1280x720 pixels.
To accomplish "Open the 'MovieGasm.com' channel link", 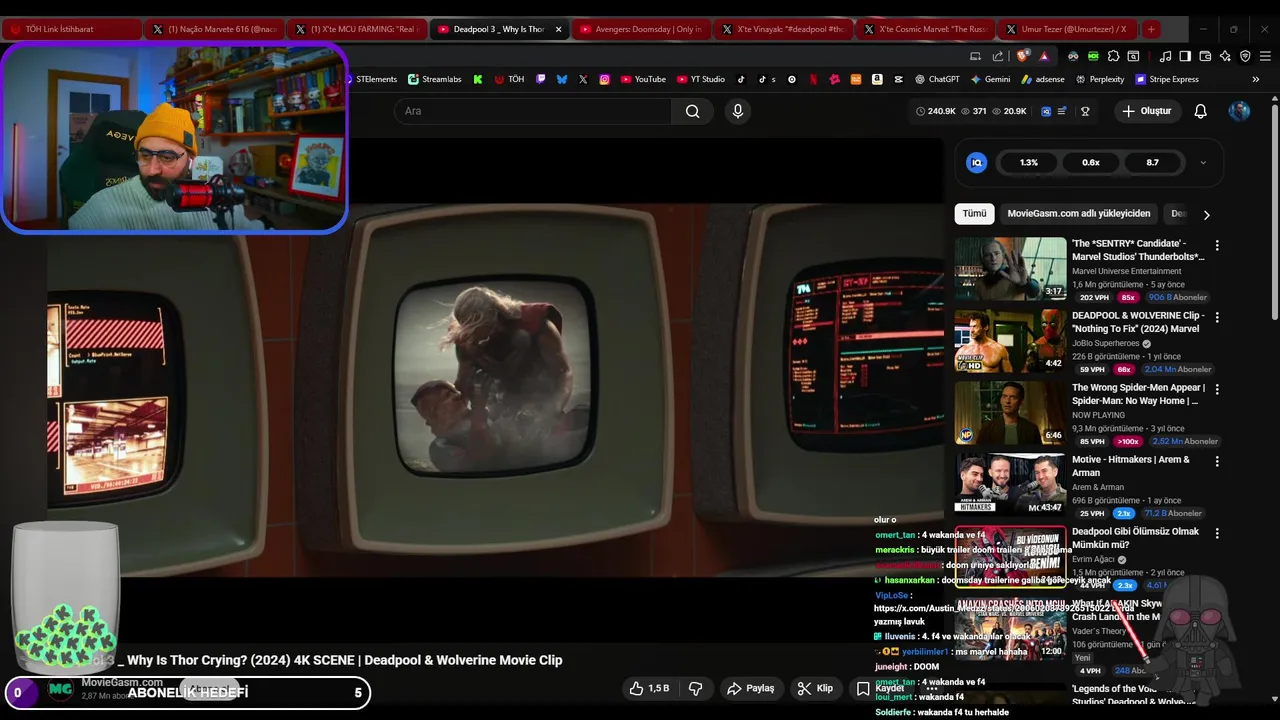I will point(122,682).
